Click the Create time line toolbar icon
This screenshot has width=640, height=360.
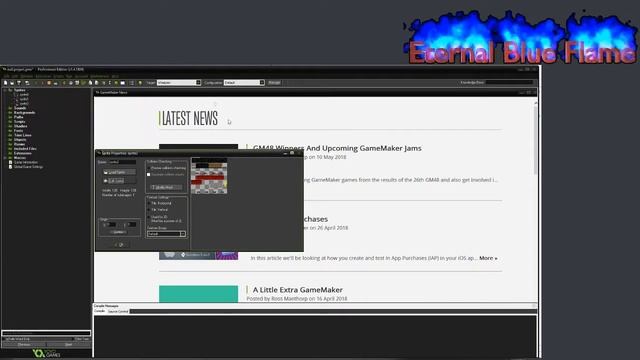(x=109, y=83)
